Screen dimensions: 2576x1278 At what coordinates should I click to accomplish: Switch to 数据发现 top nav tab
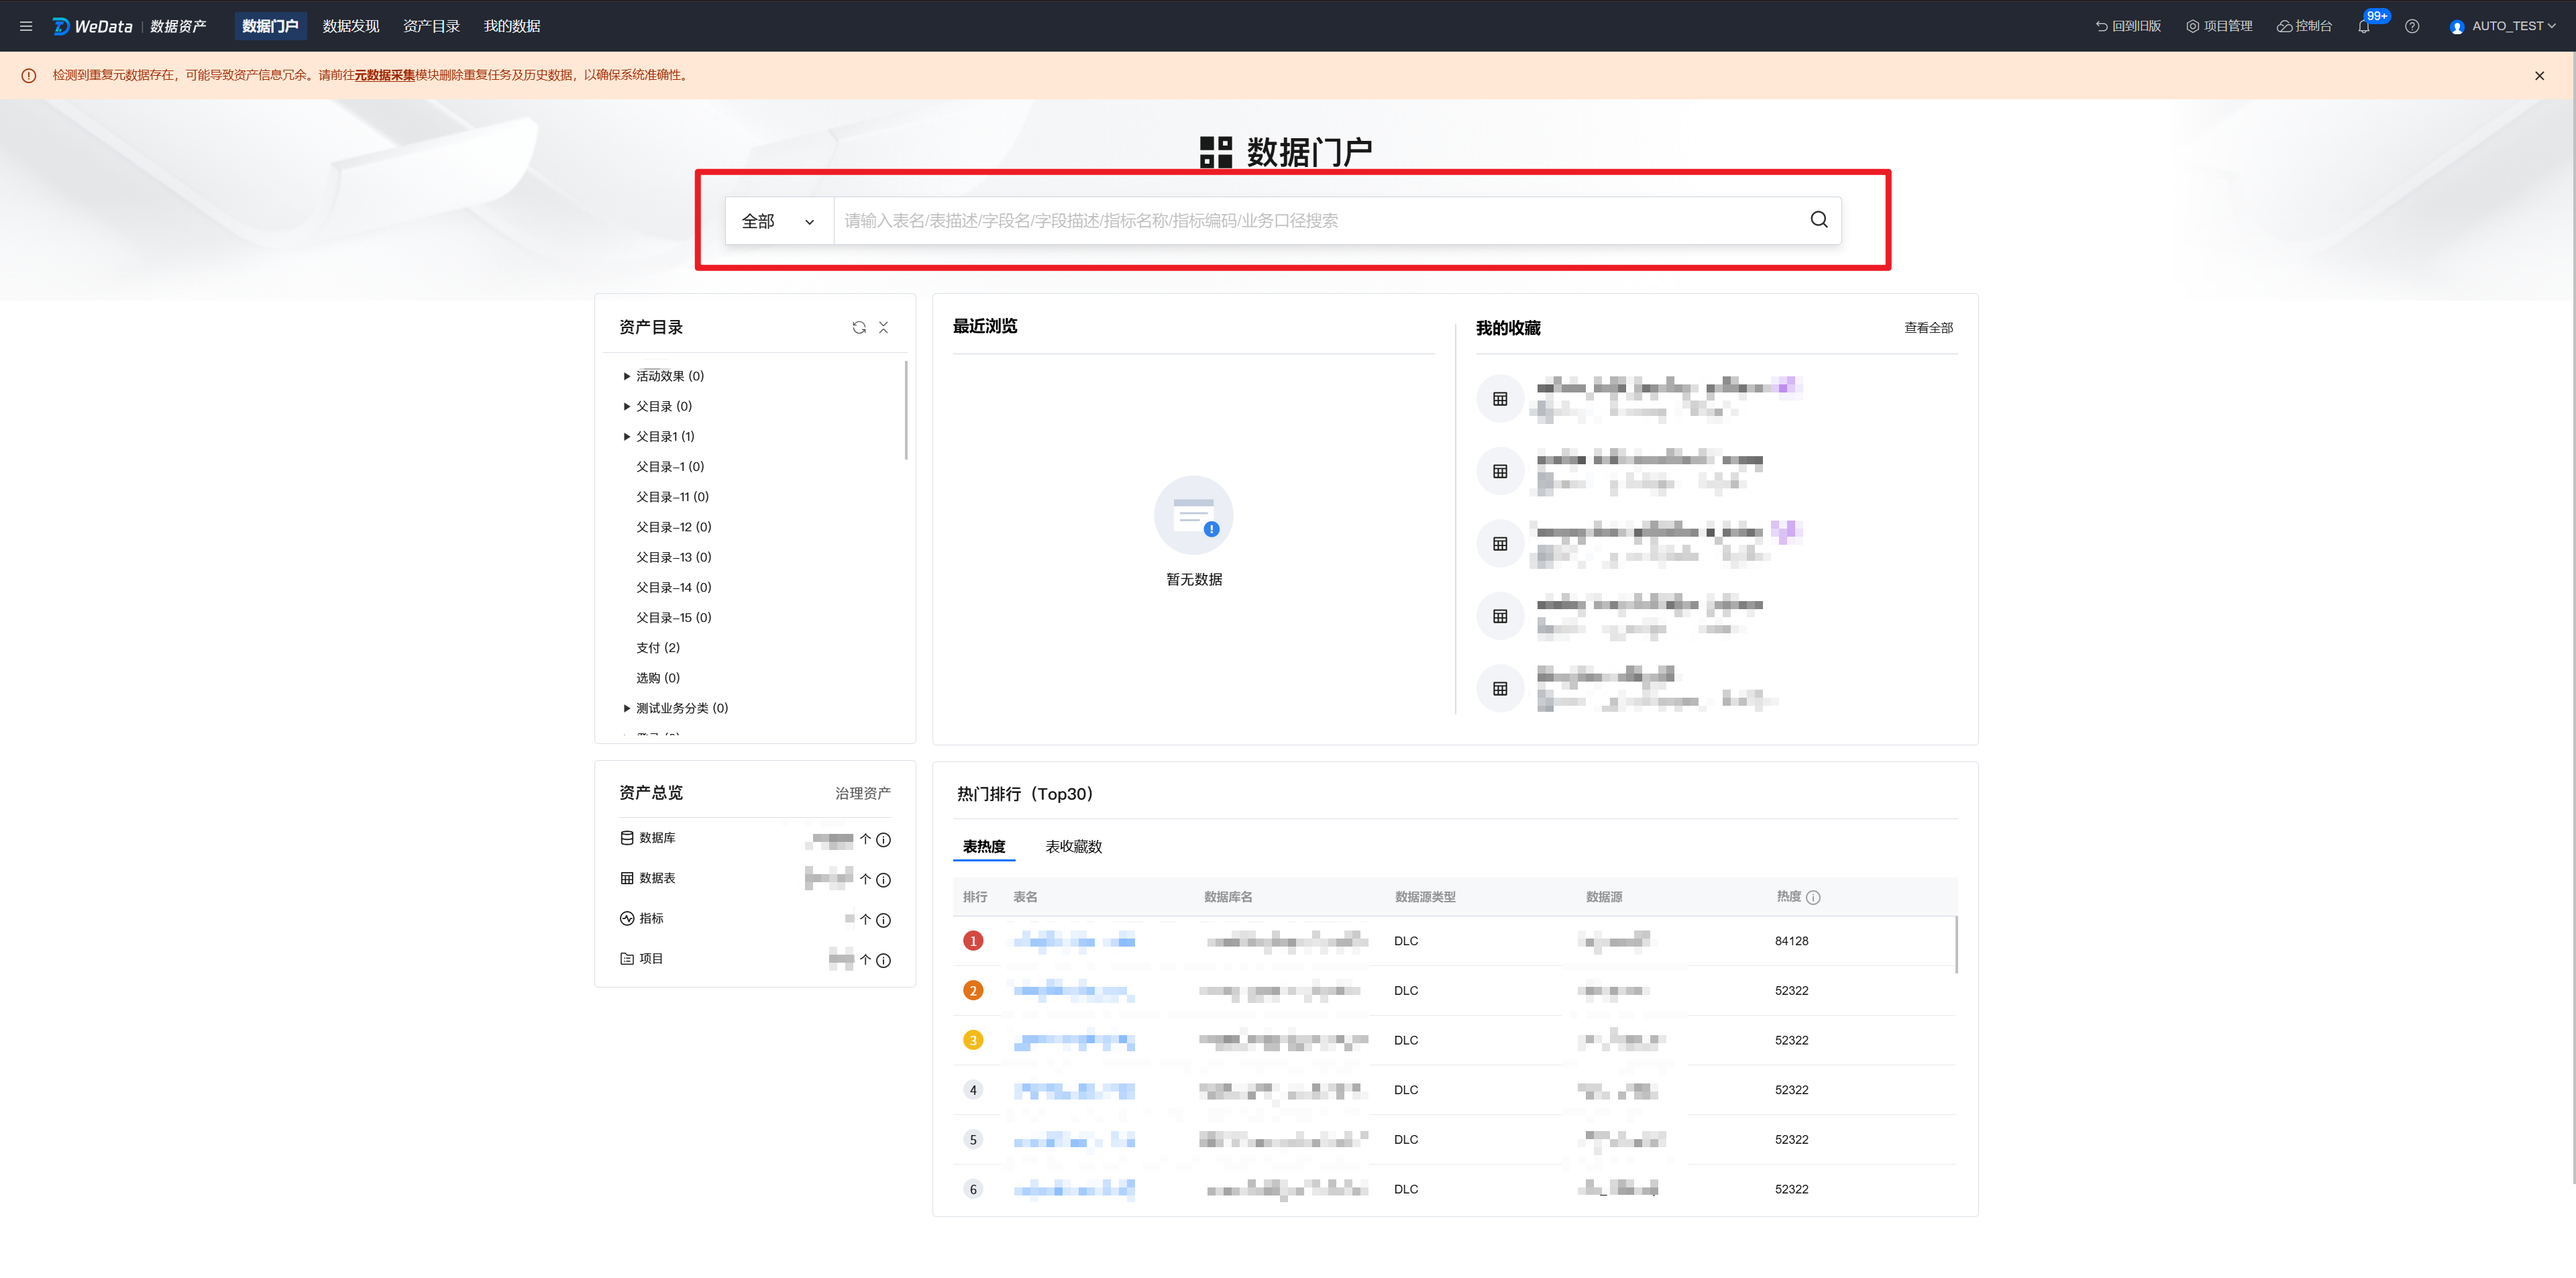point(351,26)
